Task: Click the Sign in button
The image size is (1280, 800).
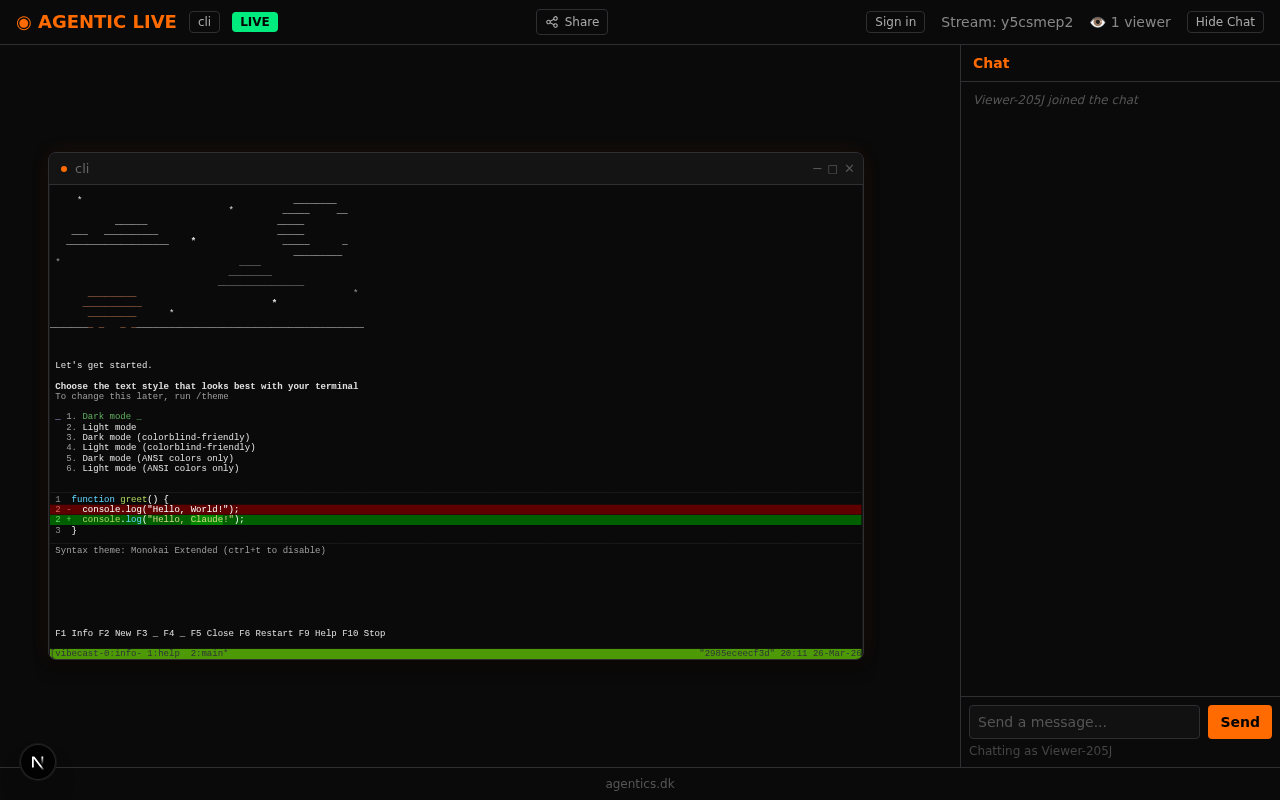Action: coord(895,22)
